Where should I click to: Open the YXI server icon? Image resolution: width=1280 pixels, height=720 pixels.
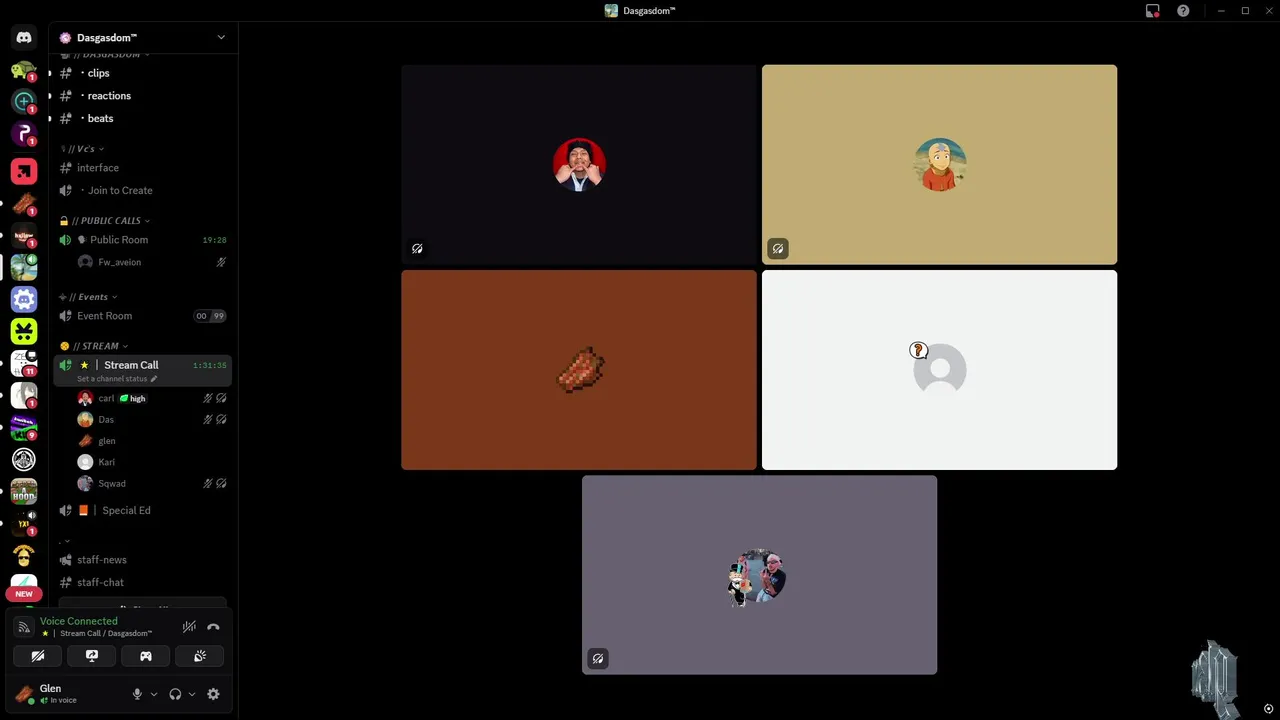24,523
